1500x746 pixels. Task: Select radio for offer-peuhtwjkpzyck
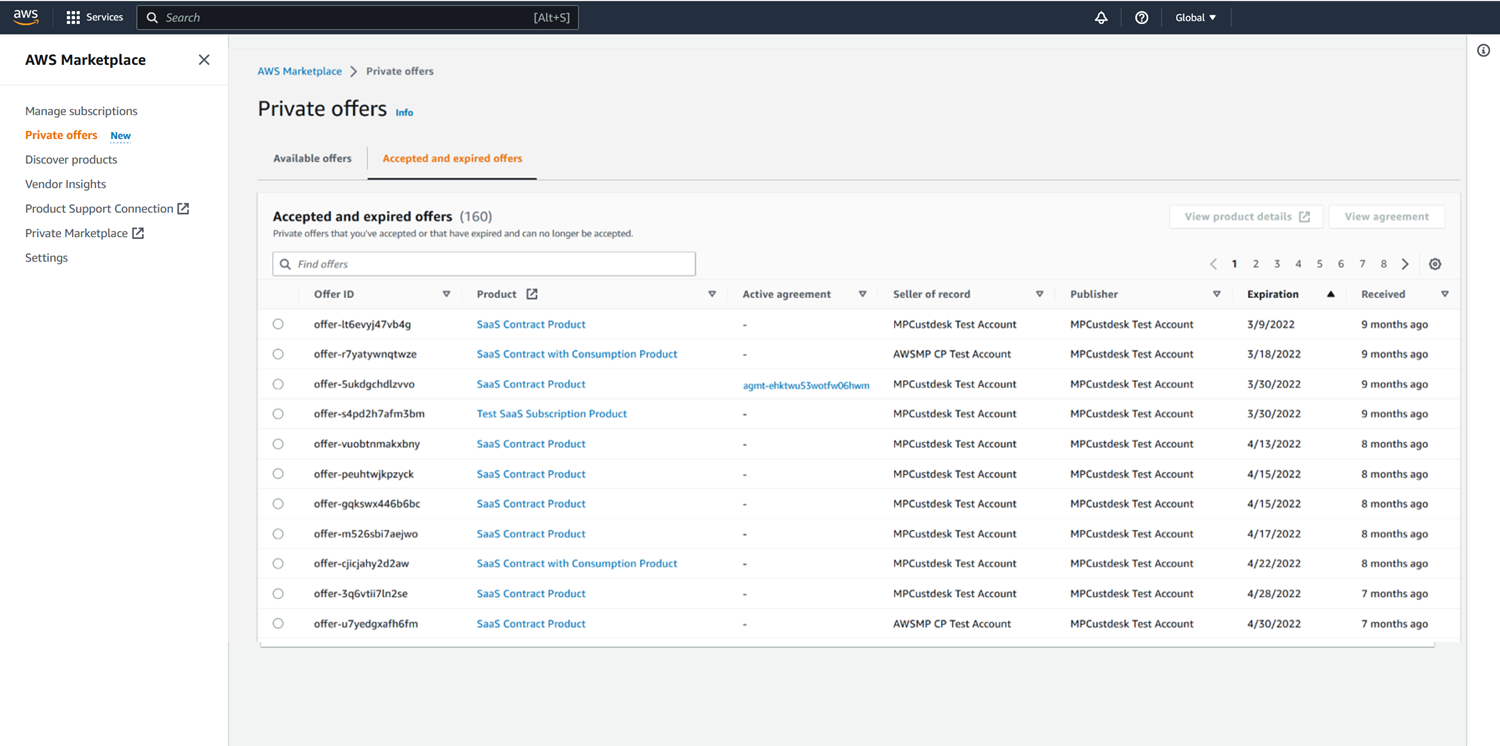click(278, 474)
